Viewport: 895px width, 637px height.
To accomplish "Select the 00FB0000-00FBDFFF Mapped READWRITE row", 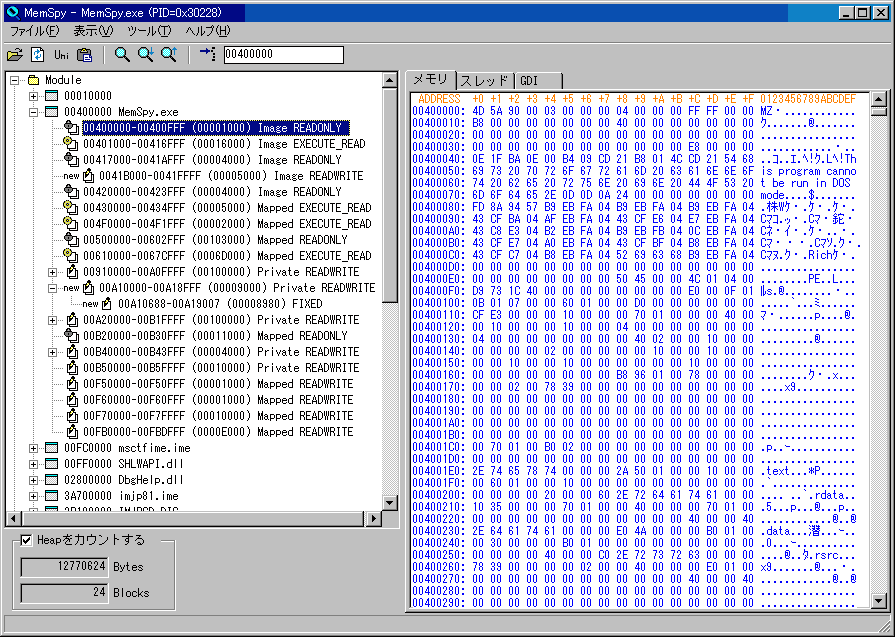I will (218, 432).
